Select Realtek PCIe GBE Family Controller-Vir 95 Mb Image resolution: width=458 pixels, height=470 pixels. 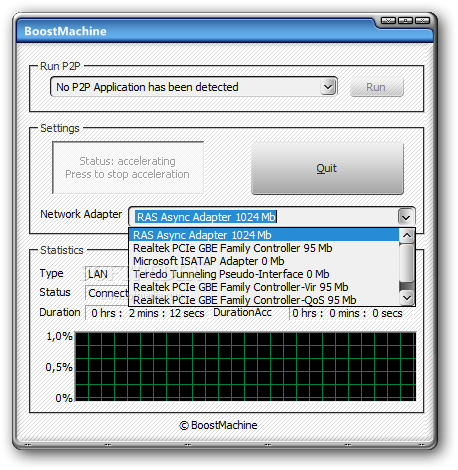click(264, 287)
